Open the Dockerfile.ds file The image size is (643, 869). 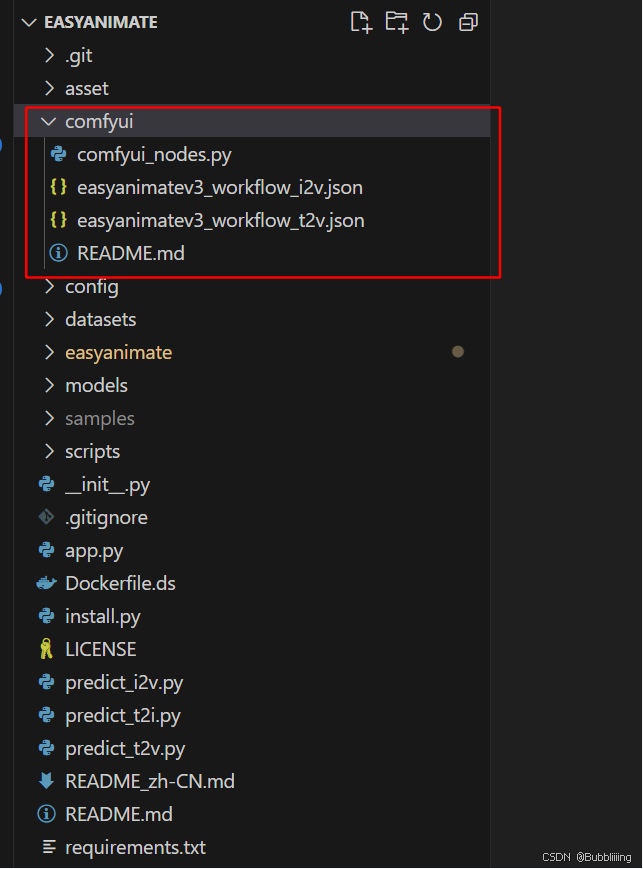point(120,583)
